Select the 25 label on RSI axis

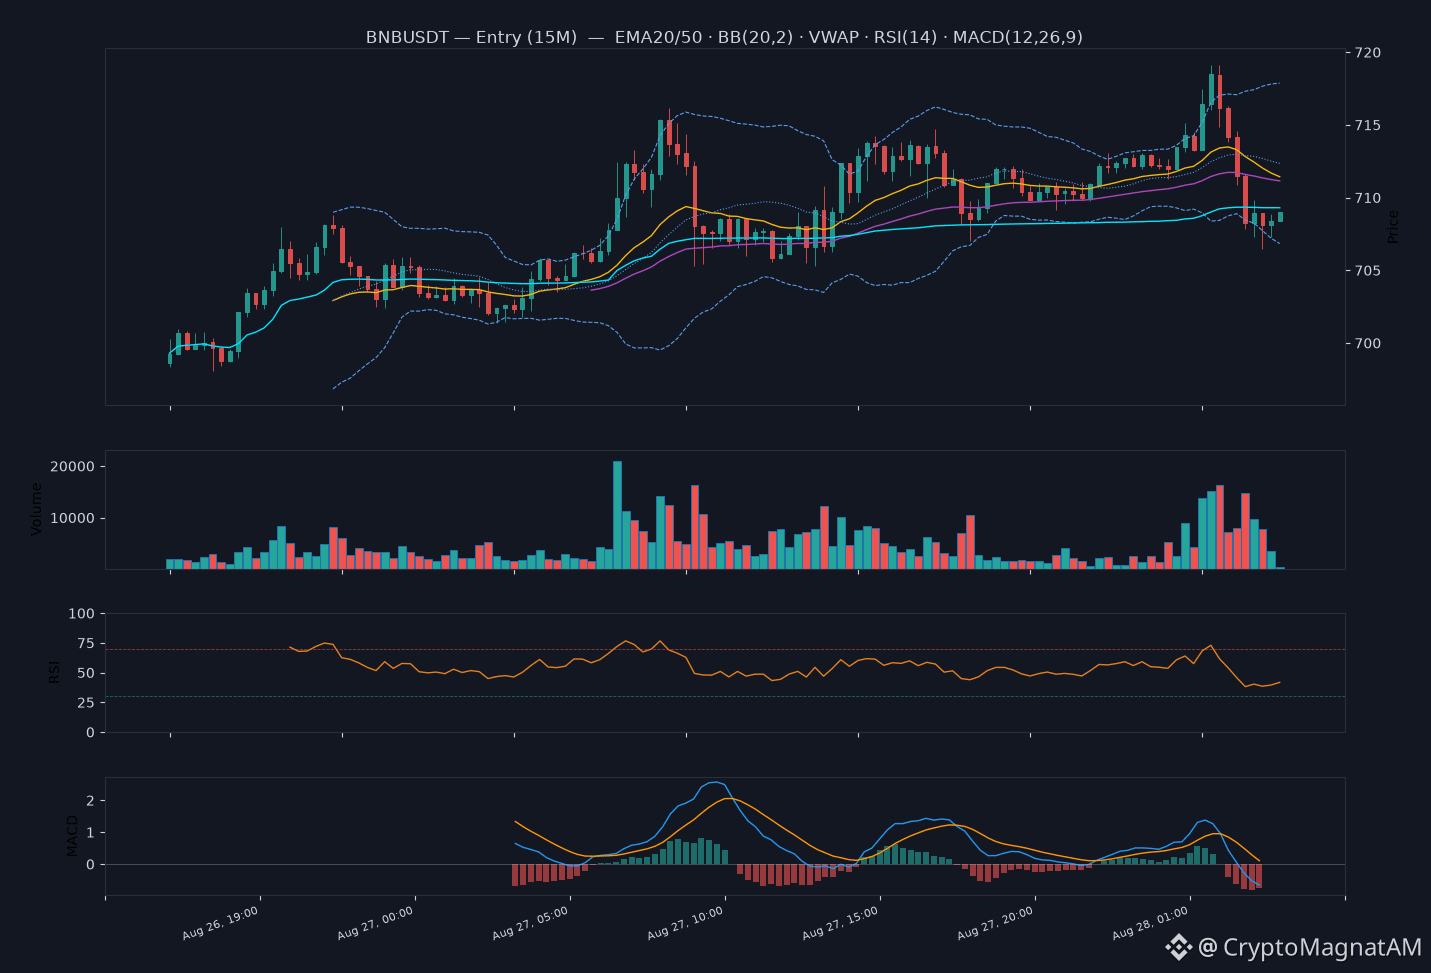86,703
